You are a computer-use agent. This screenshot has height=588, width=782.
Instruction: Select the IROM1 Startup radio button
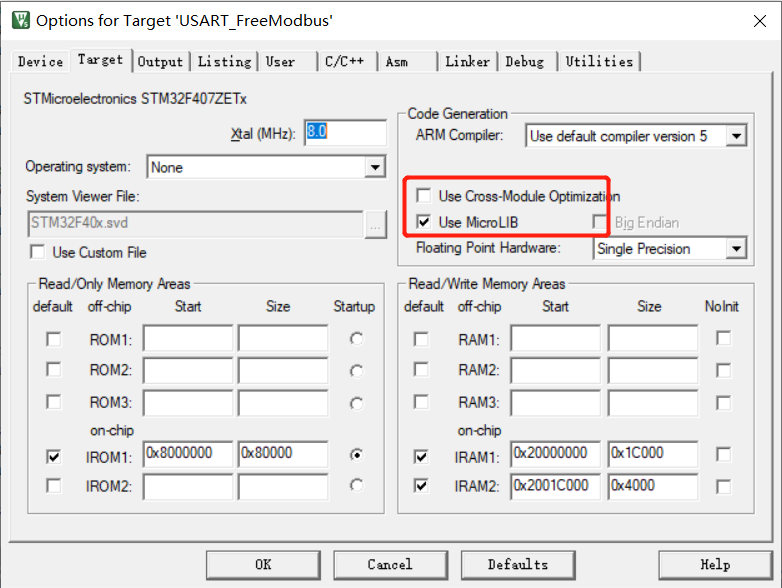[x=357, y=455]
